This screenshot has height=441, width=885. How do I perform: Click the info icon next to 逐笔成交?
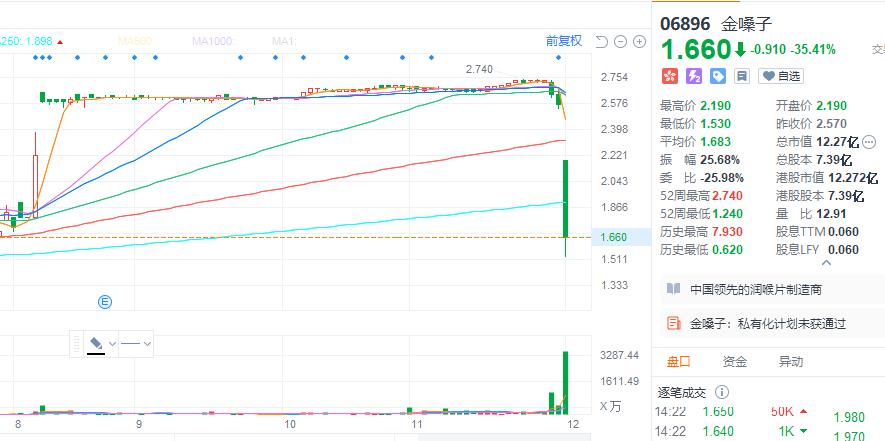pyautogui.click(x=721, y=392)
